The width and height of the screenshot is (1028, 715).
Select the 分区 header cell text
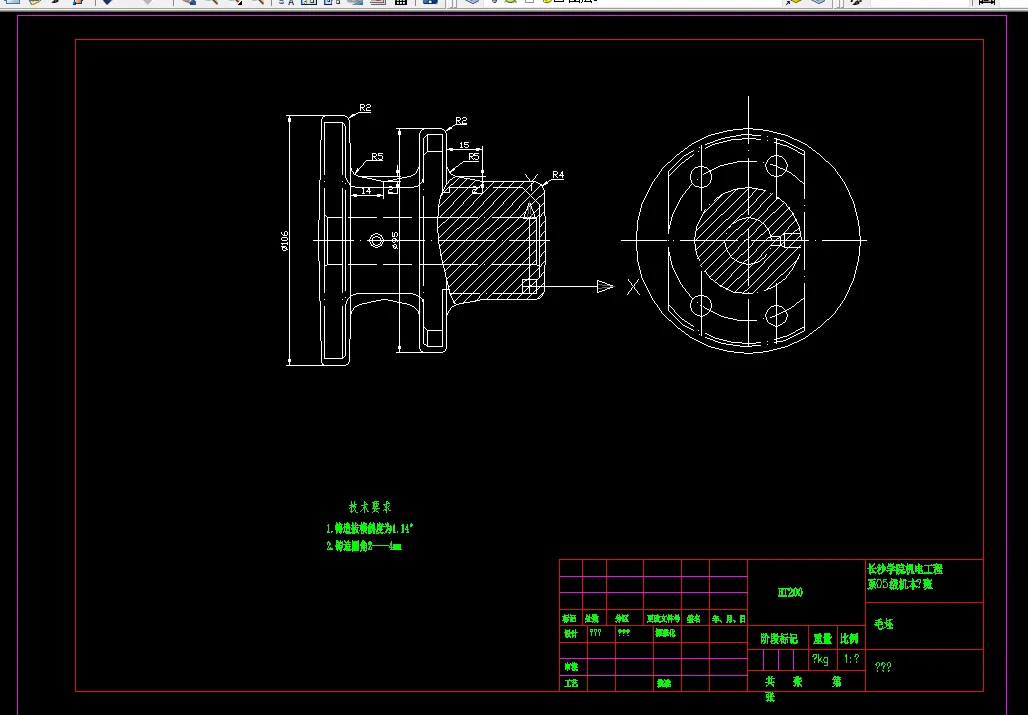click(x=622, y=619)
